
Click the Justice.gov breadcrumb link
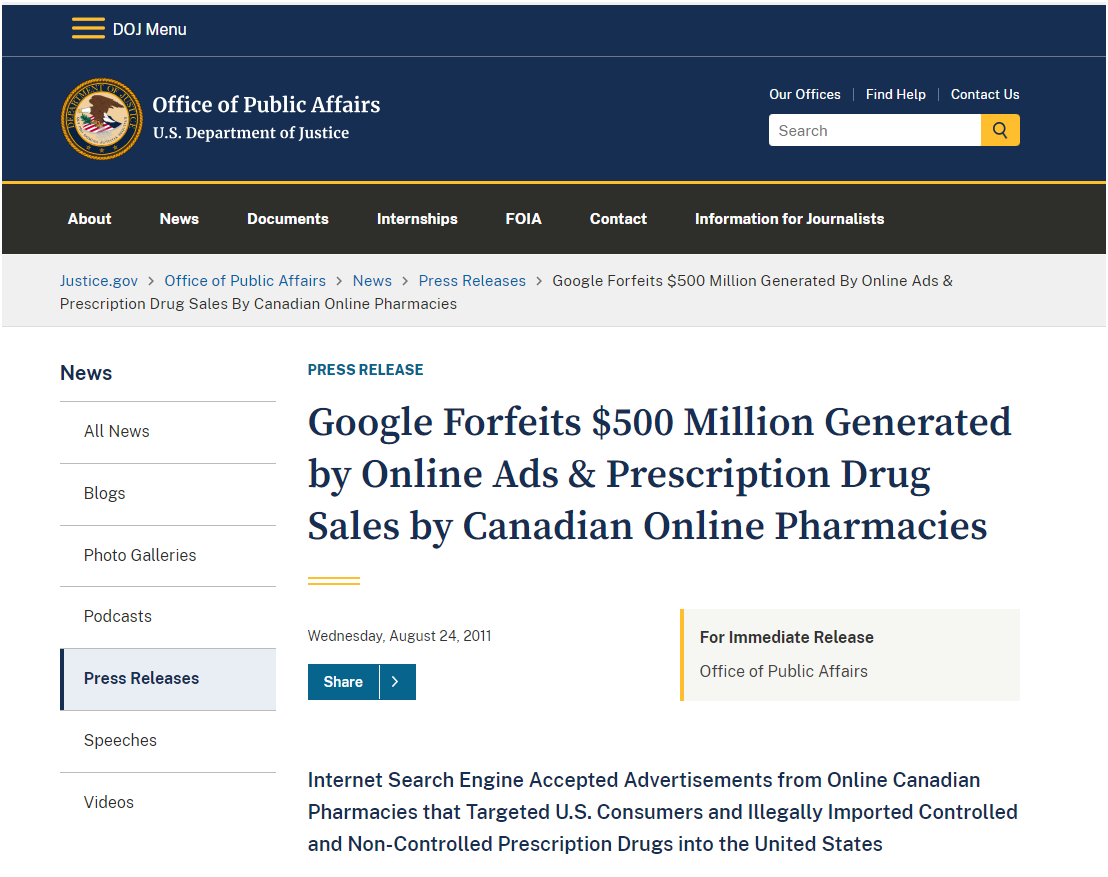coord(99,281)
